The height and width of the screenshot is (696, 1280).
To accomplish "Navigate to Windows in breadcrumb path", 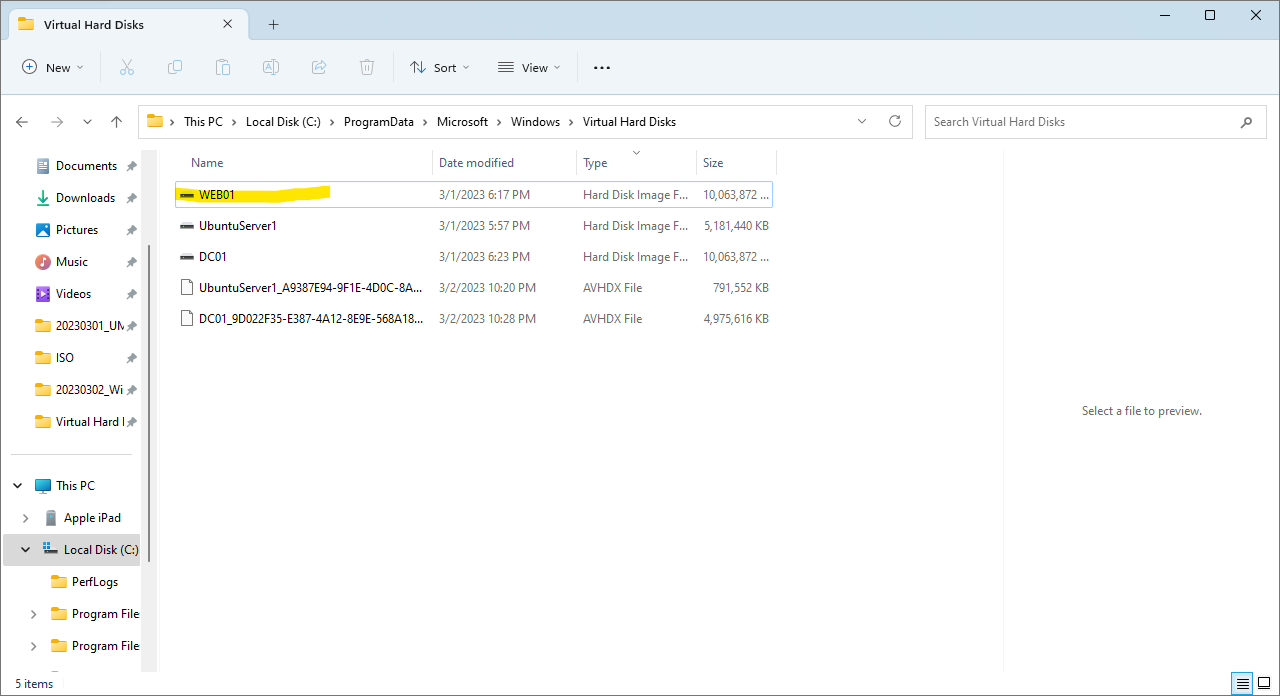I will click(x=535, y=122).
